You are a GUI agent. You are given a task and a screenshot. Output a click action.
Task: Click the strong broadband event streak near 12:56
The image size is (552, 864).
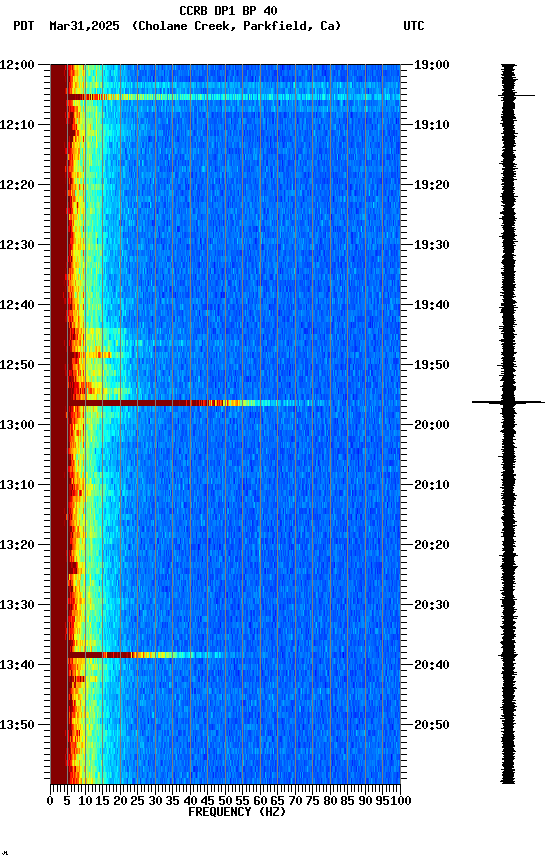point(198,403)
